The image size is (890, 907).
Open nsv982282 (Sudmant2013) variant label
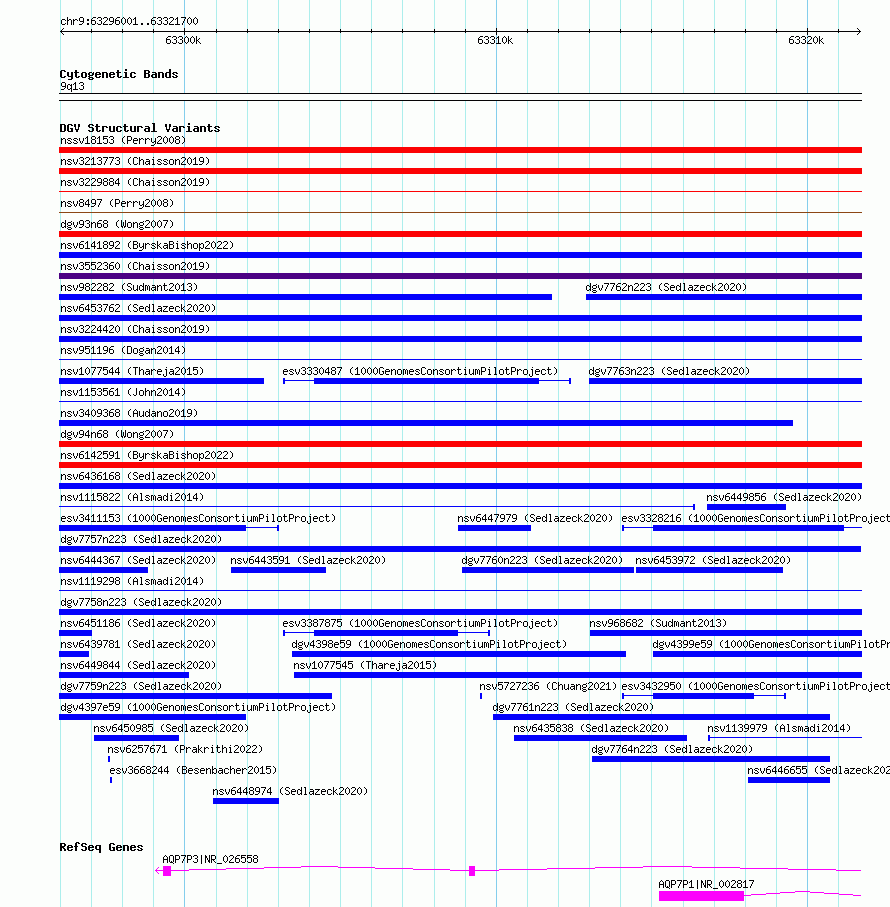coord(129,287)
